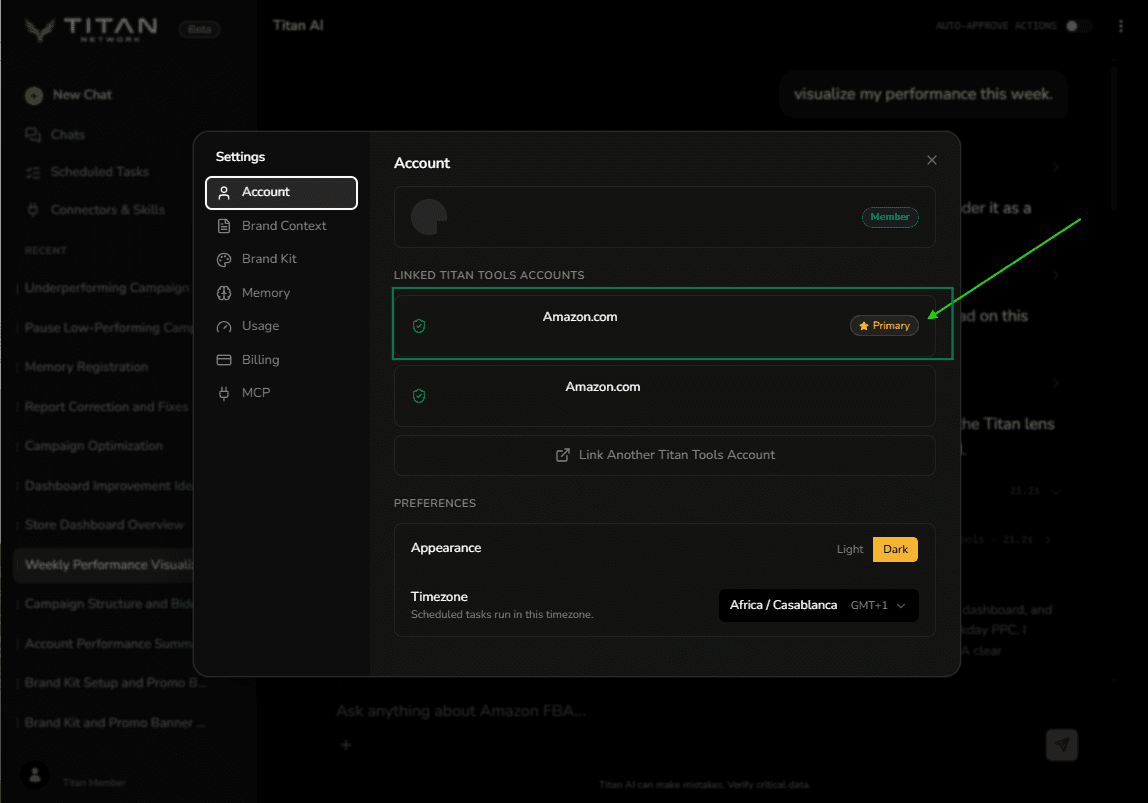Open Underperforming Campaign recent chat
Image resolution: width=1148 pixels, height=803 pixels.
(x=106, y=288)
